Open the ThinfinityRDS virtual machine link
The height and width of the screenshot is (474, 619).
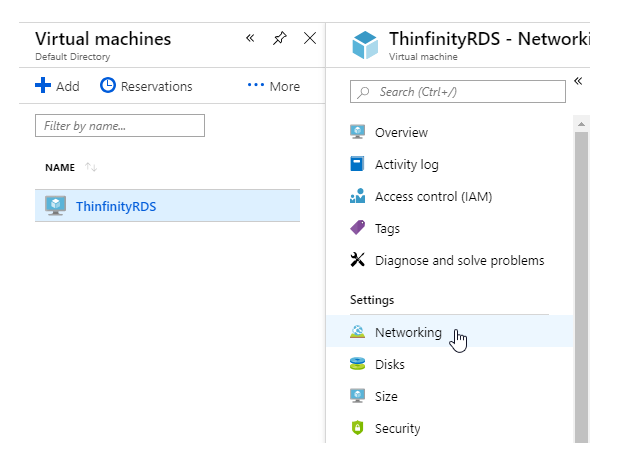(x=116, y=206)
